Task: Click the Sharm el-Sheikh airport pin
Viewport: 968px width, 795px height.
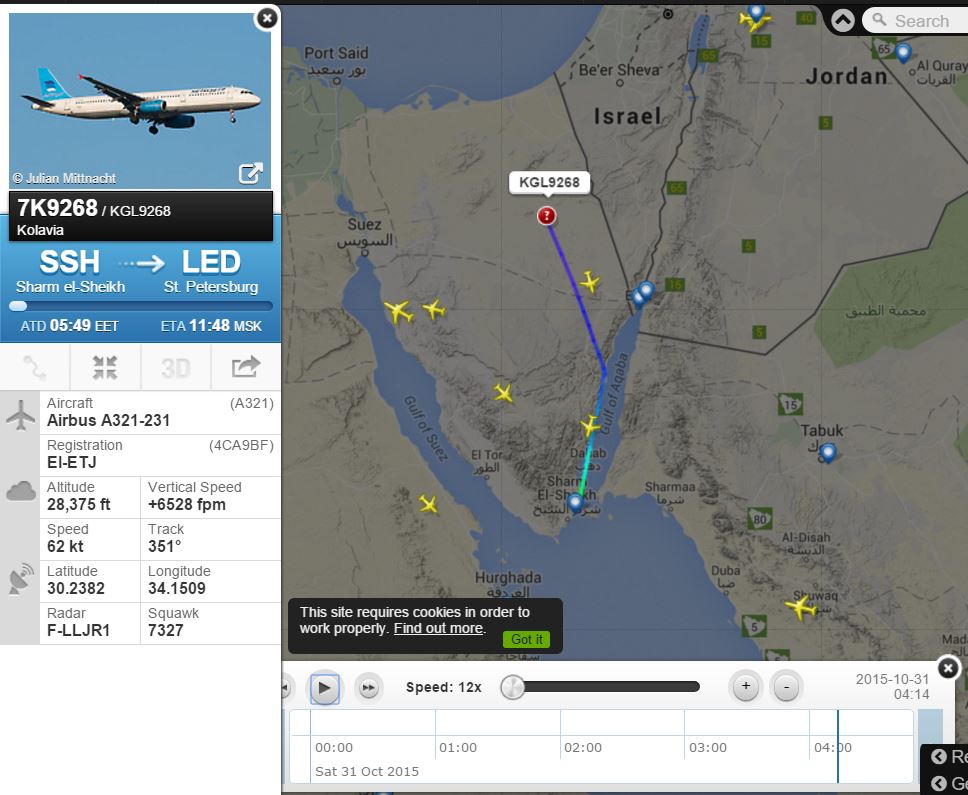Action: [x=575, y=502]
